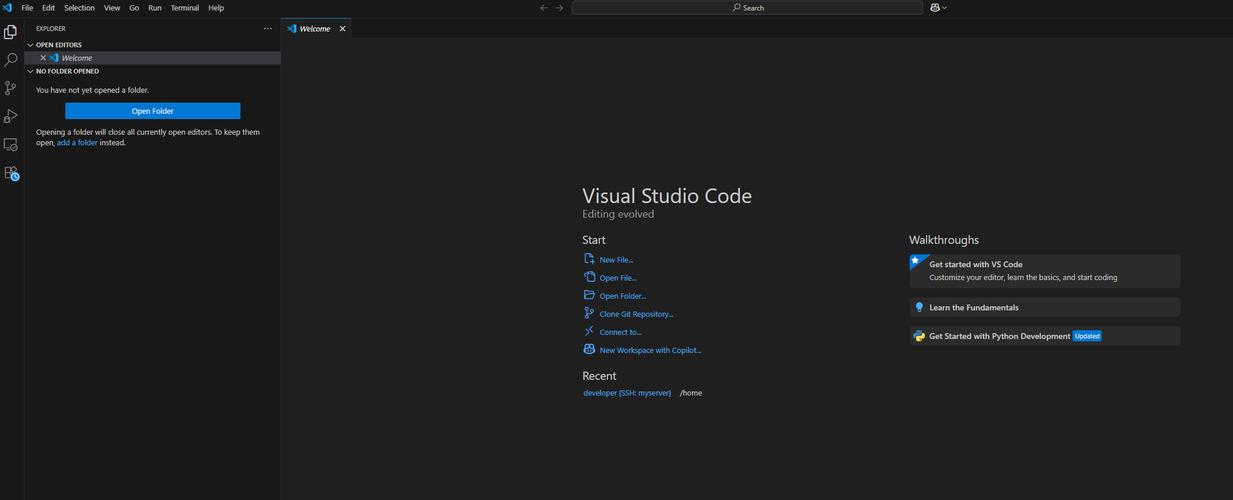
Task: Click the Search command center field
Action: (747, 8)
